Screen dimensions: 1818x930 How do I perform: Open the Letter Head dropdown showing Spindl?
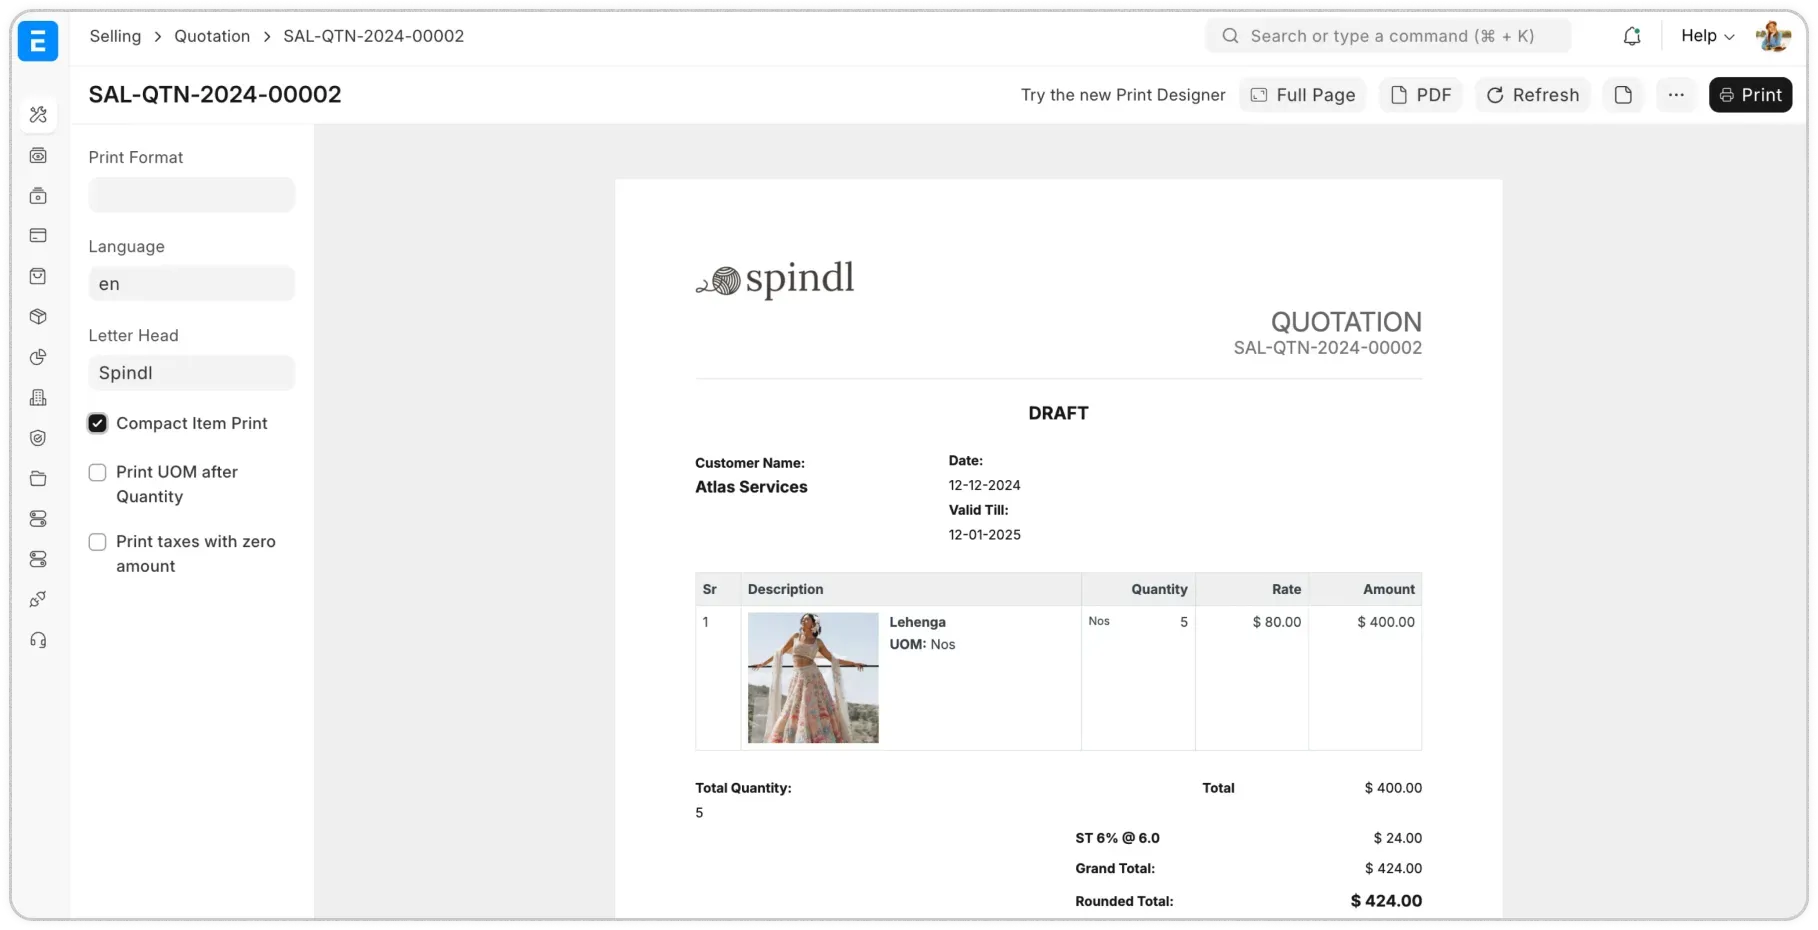point(191,372)
